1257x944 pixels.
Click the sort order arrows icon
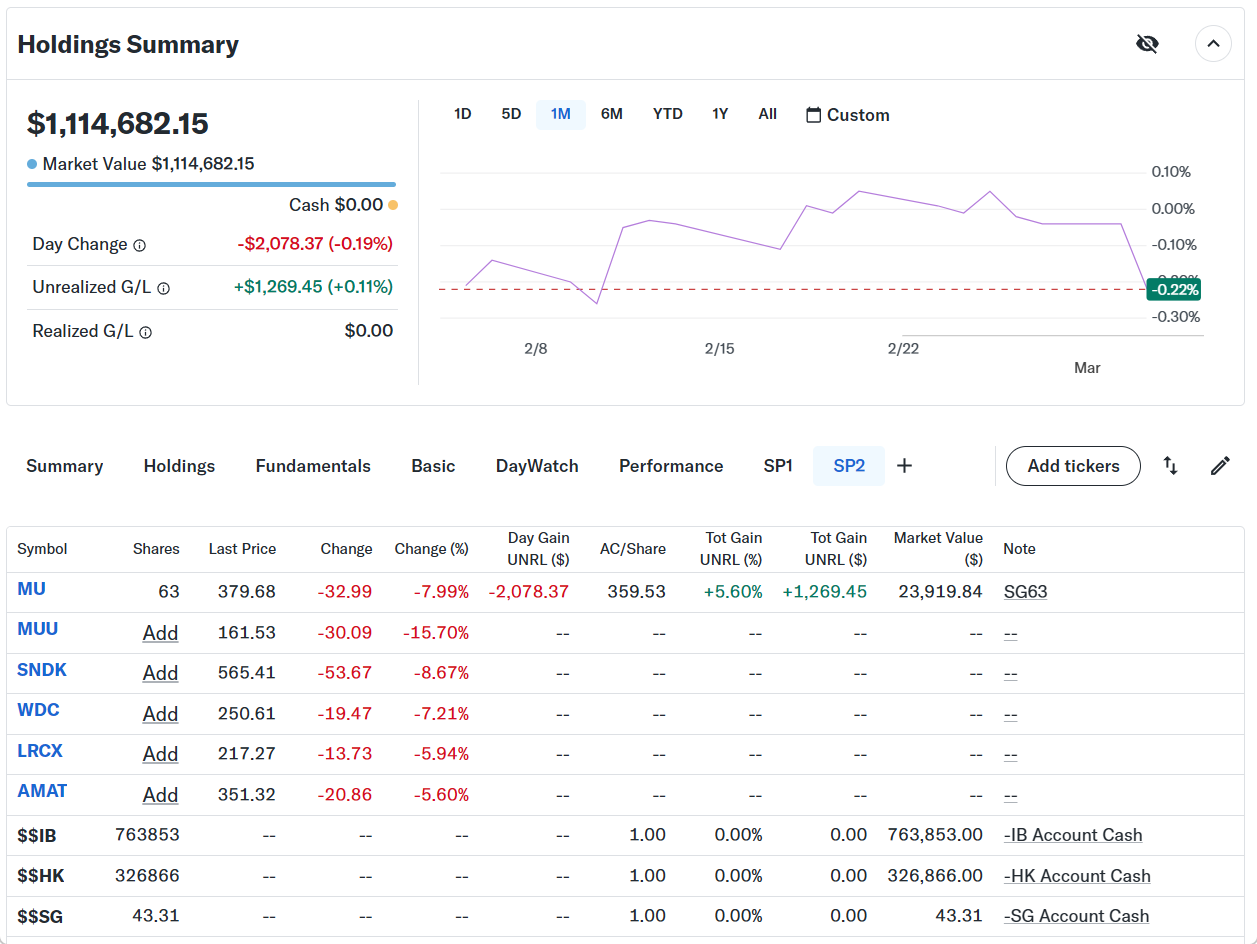pyautogui.click(x=1170, y=466)
